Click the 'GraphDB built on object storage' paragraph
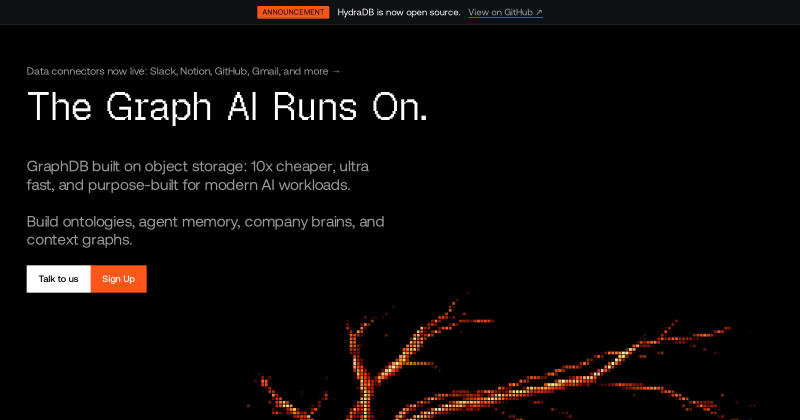The image size is (800, 420). coord(198,176)
